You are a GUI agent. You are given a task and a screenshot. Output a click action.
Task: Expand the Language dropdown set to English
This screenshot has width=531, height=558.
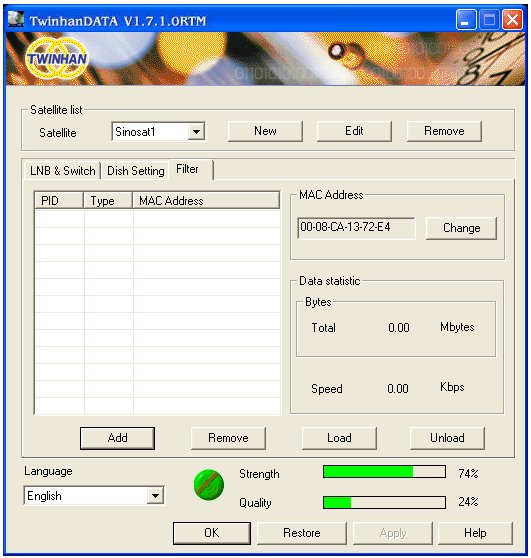[x=155, y=496]
